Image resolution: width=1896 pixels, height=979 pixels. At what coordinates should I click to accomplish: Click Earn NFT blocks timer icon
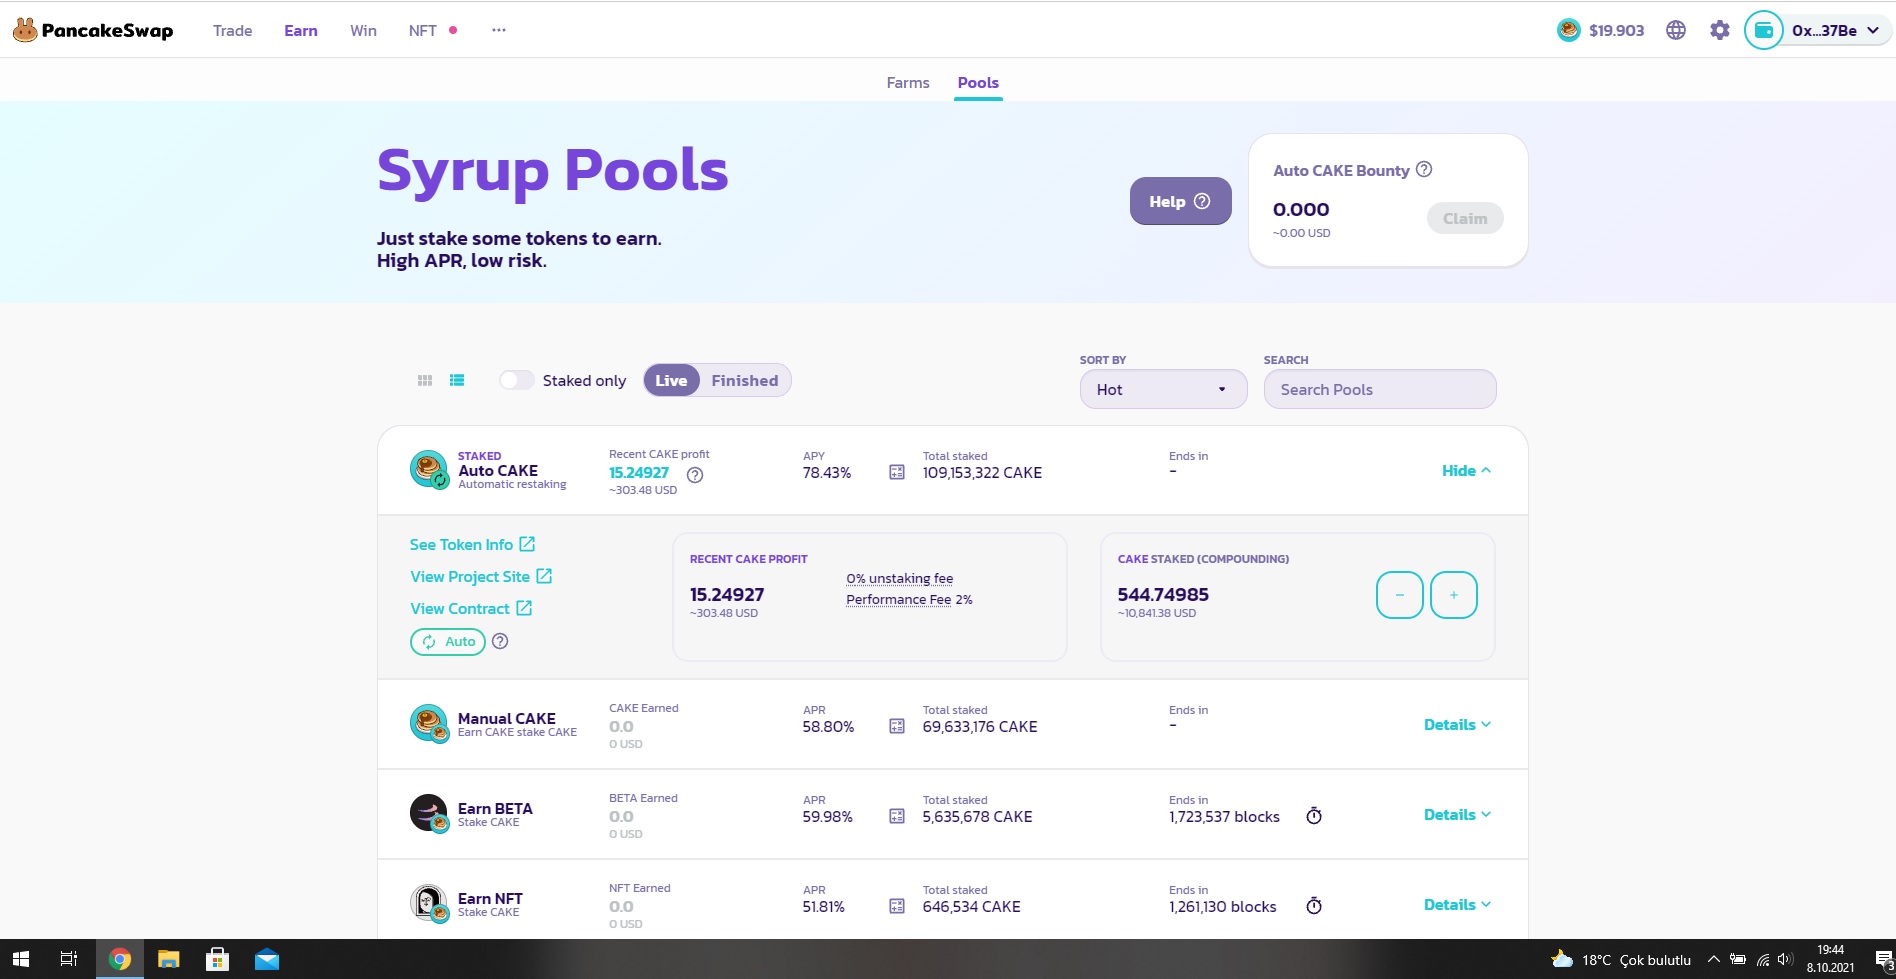pos(1314,906)
